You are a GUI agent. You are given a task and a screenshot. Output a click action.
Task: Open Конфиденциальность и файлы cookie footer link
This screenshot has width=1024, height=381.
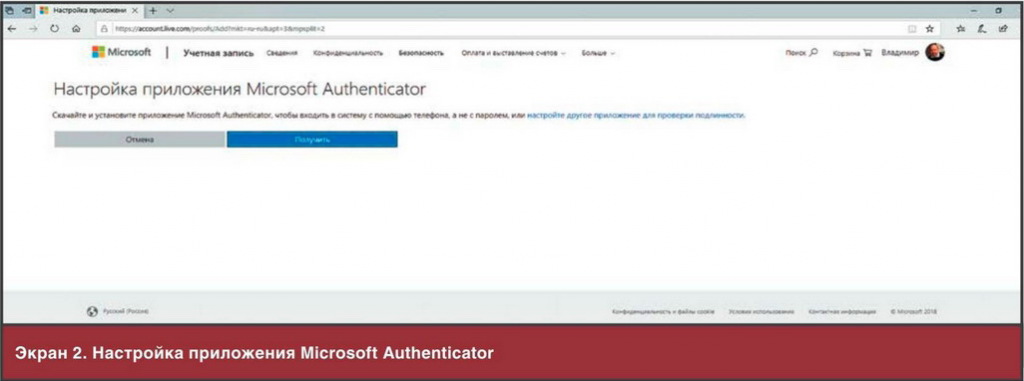coord(663,312)
